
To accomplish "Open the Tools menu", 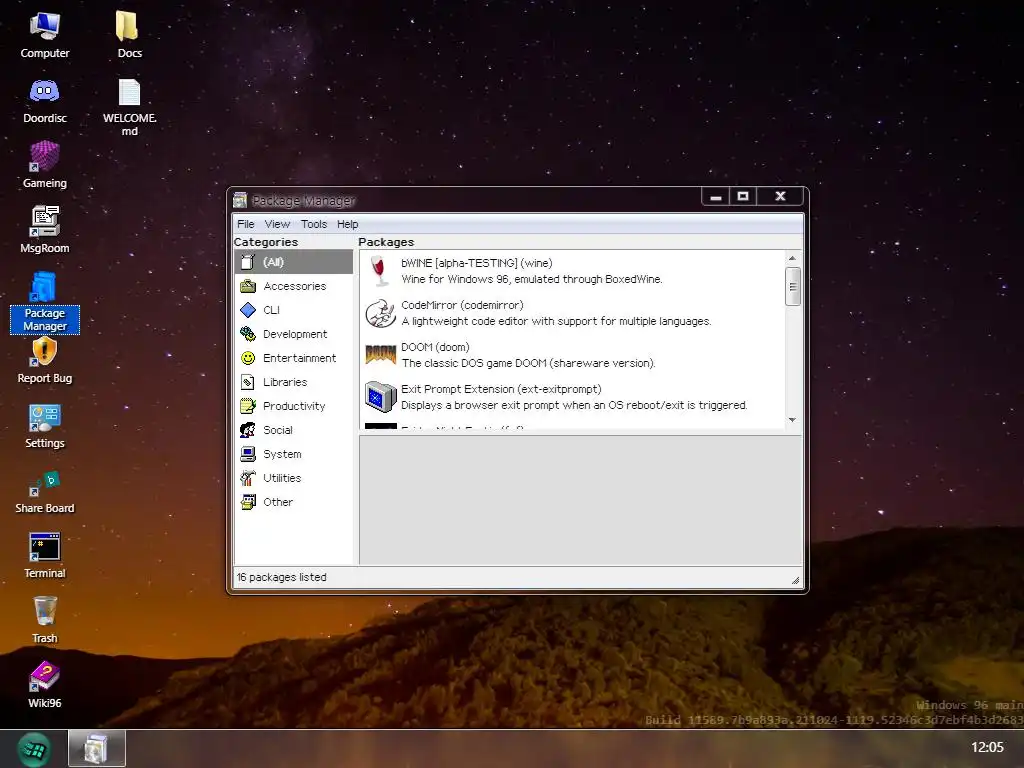I will (313, 224).
